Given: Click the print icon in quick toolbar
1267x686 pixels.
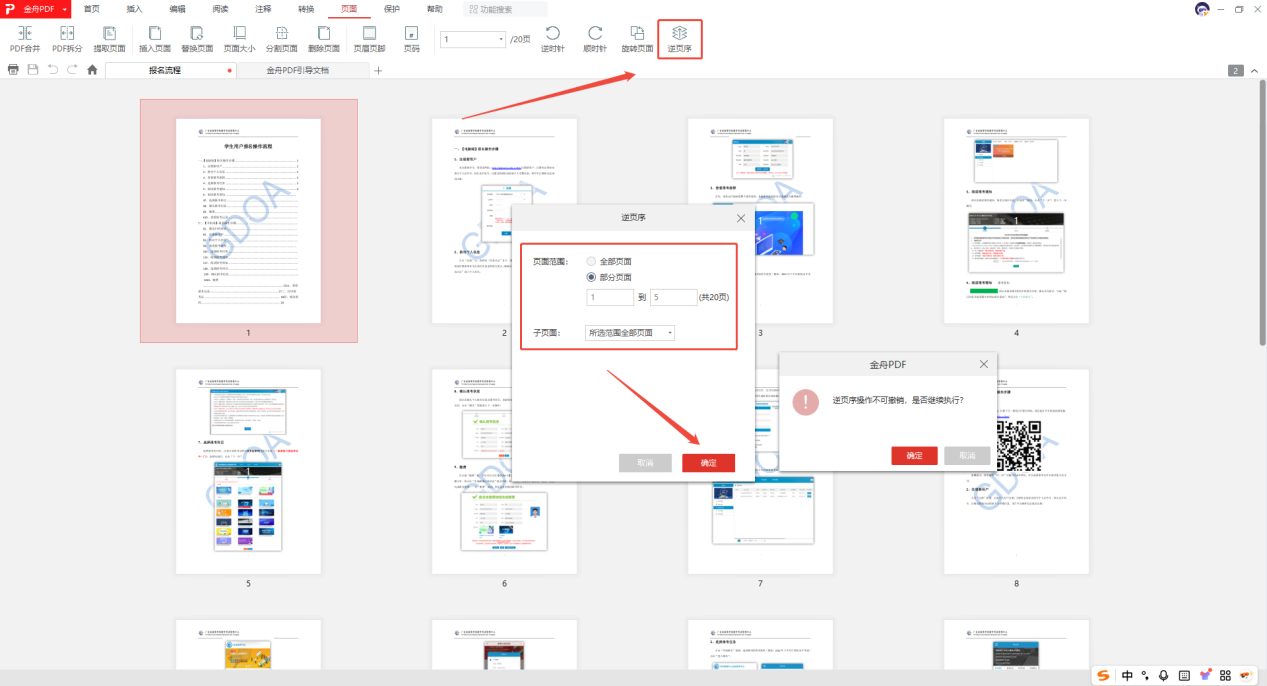Looking at the screenshot, I should click(x=13, y=70).
